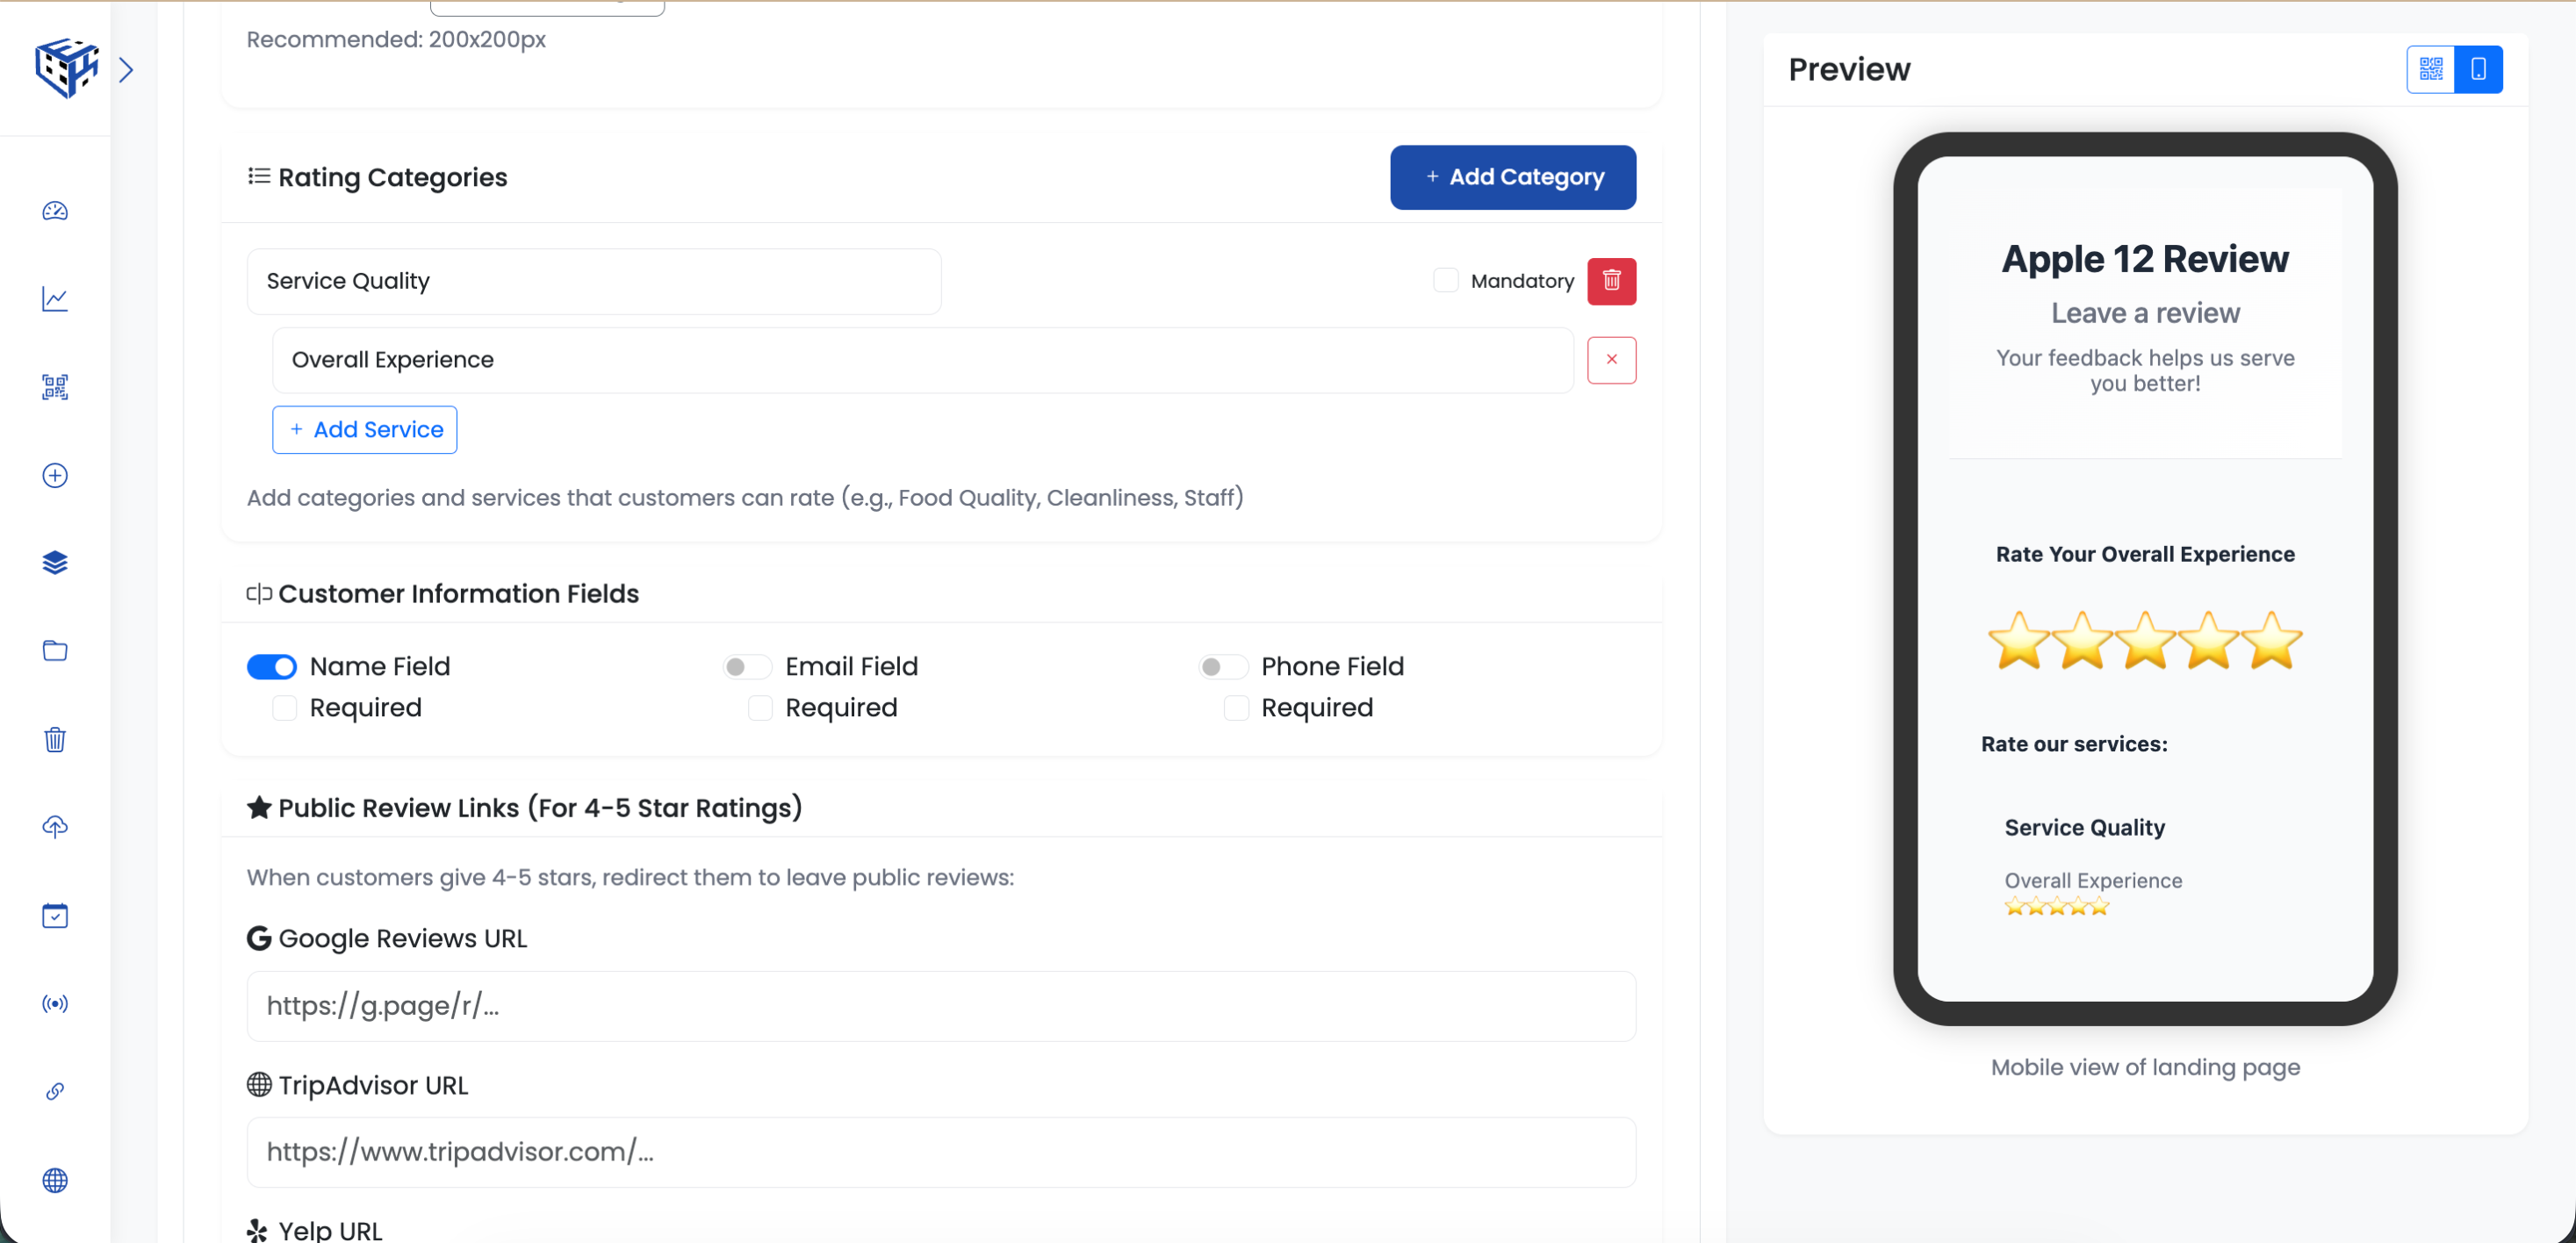Open the Dashboard from the sidebar
This screenshot has height=1243, width=2576.
point(55,211)
